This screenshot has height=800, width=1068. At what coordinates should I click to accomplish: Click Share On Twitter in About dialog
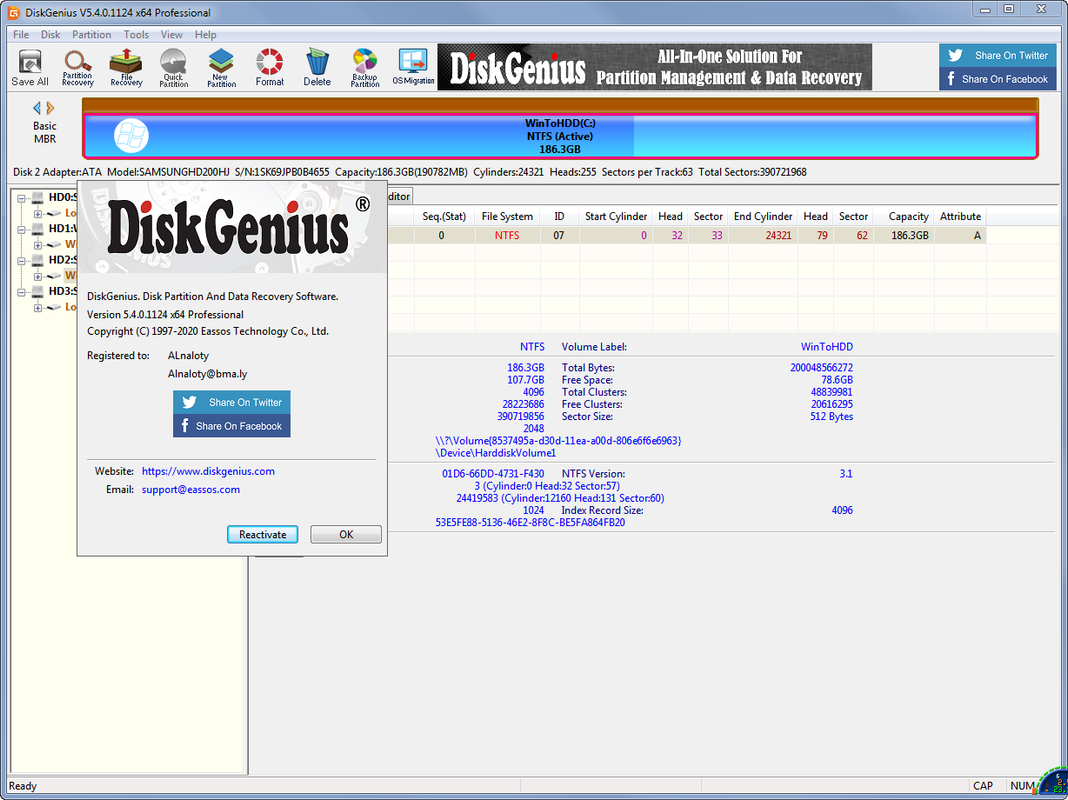232,402
